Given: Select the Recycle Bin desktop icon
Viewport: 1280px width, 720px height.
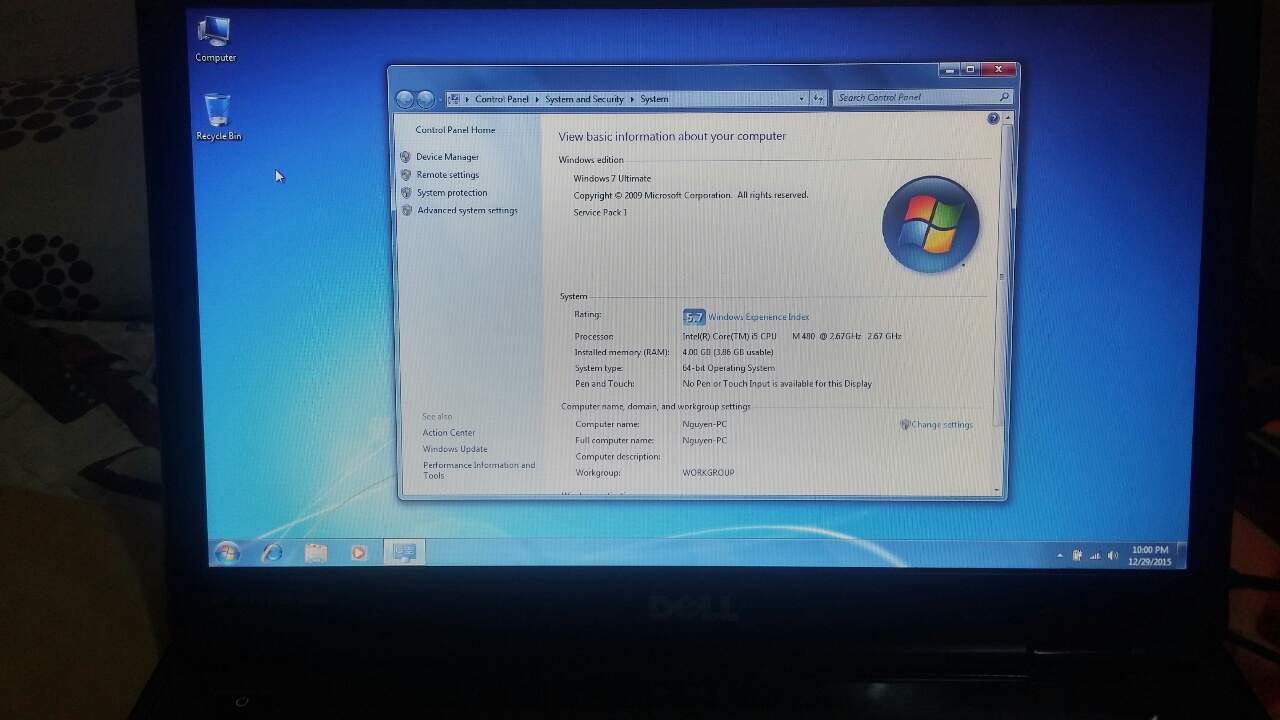Looking at the screenshot, I should coord(218,117).
